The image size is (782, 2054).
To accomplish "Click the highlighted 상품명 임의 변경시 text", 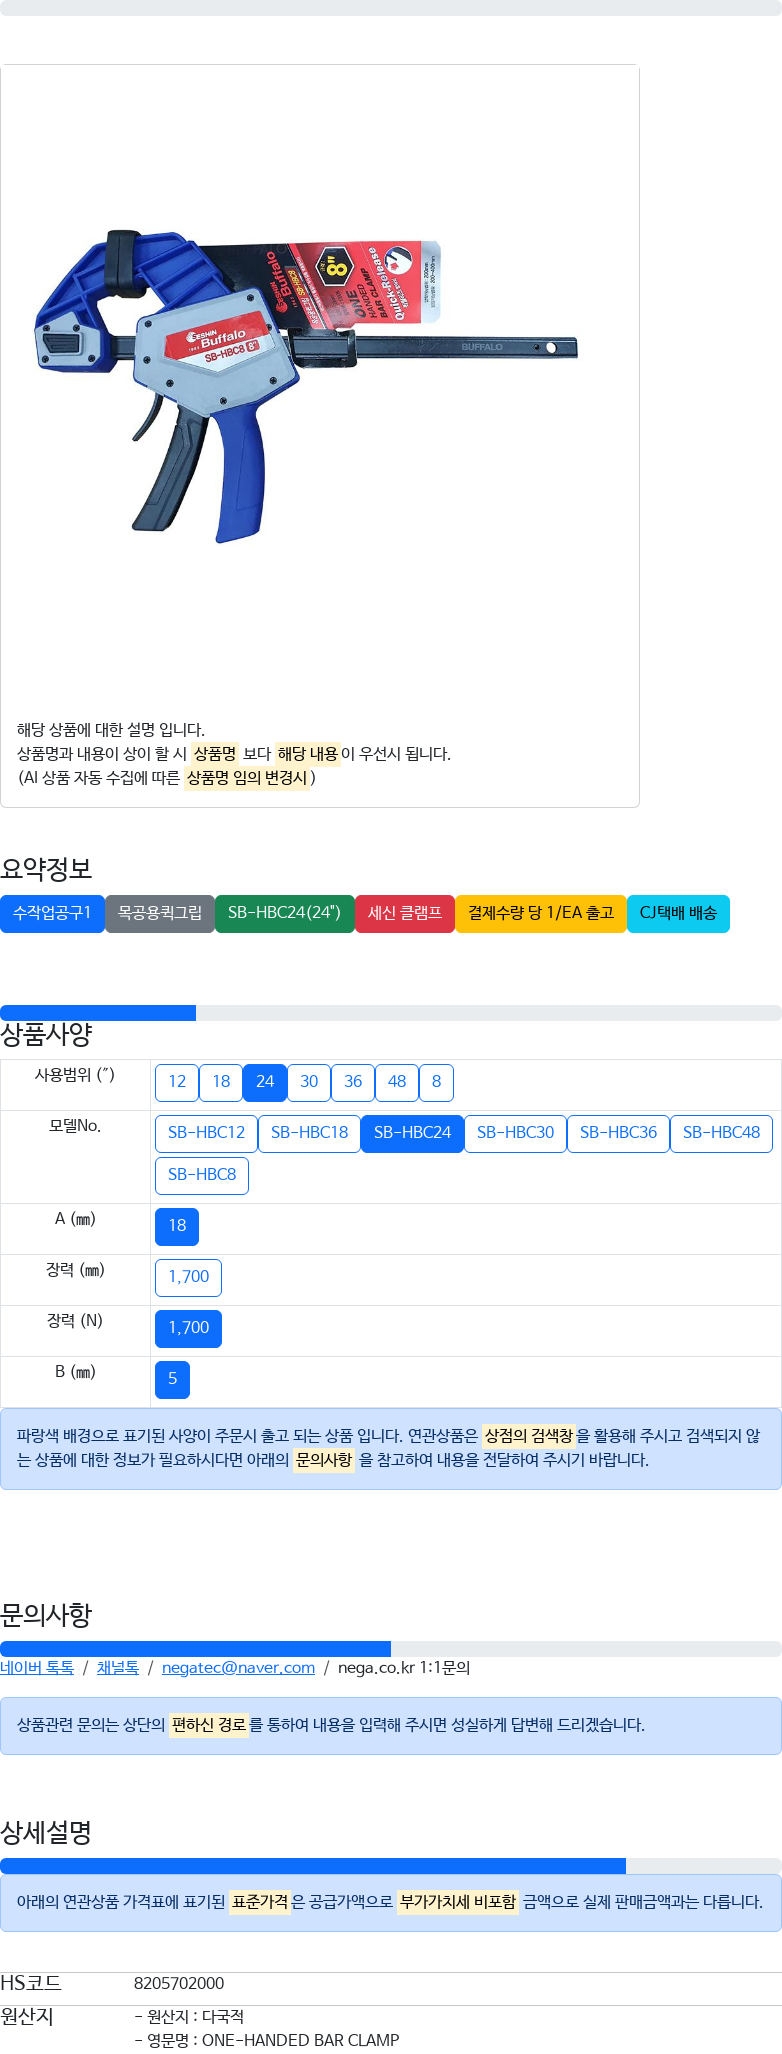I will click(248, 778).
